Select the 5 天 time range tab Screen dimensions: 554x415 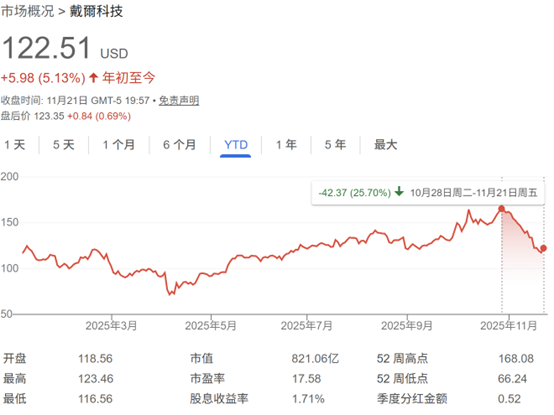tap(64, 145)
